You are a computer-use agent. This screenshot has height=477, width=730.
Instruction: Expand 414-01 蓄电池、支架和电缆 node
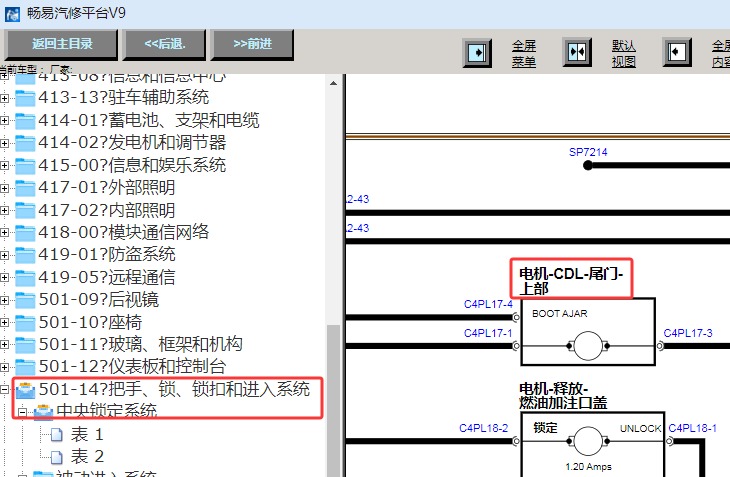(4, 121)
